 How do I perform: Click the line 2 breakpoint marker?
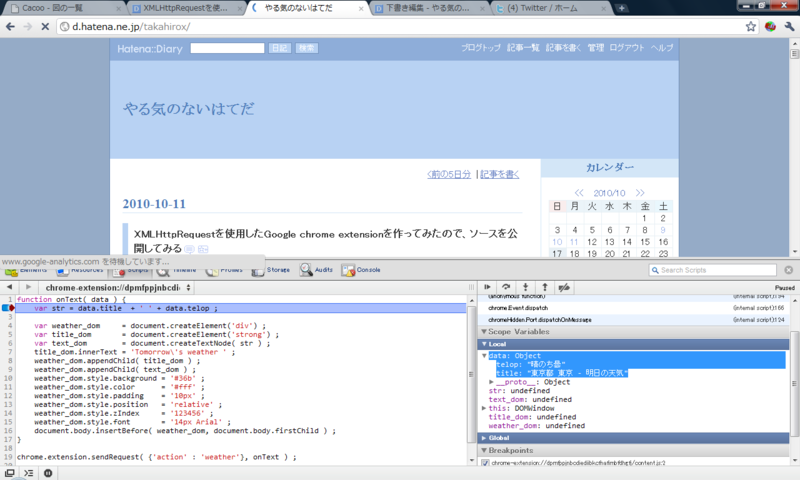coord(8,308)
